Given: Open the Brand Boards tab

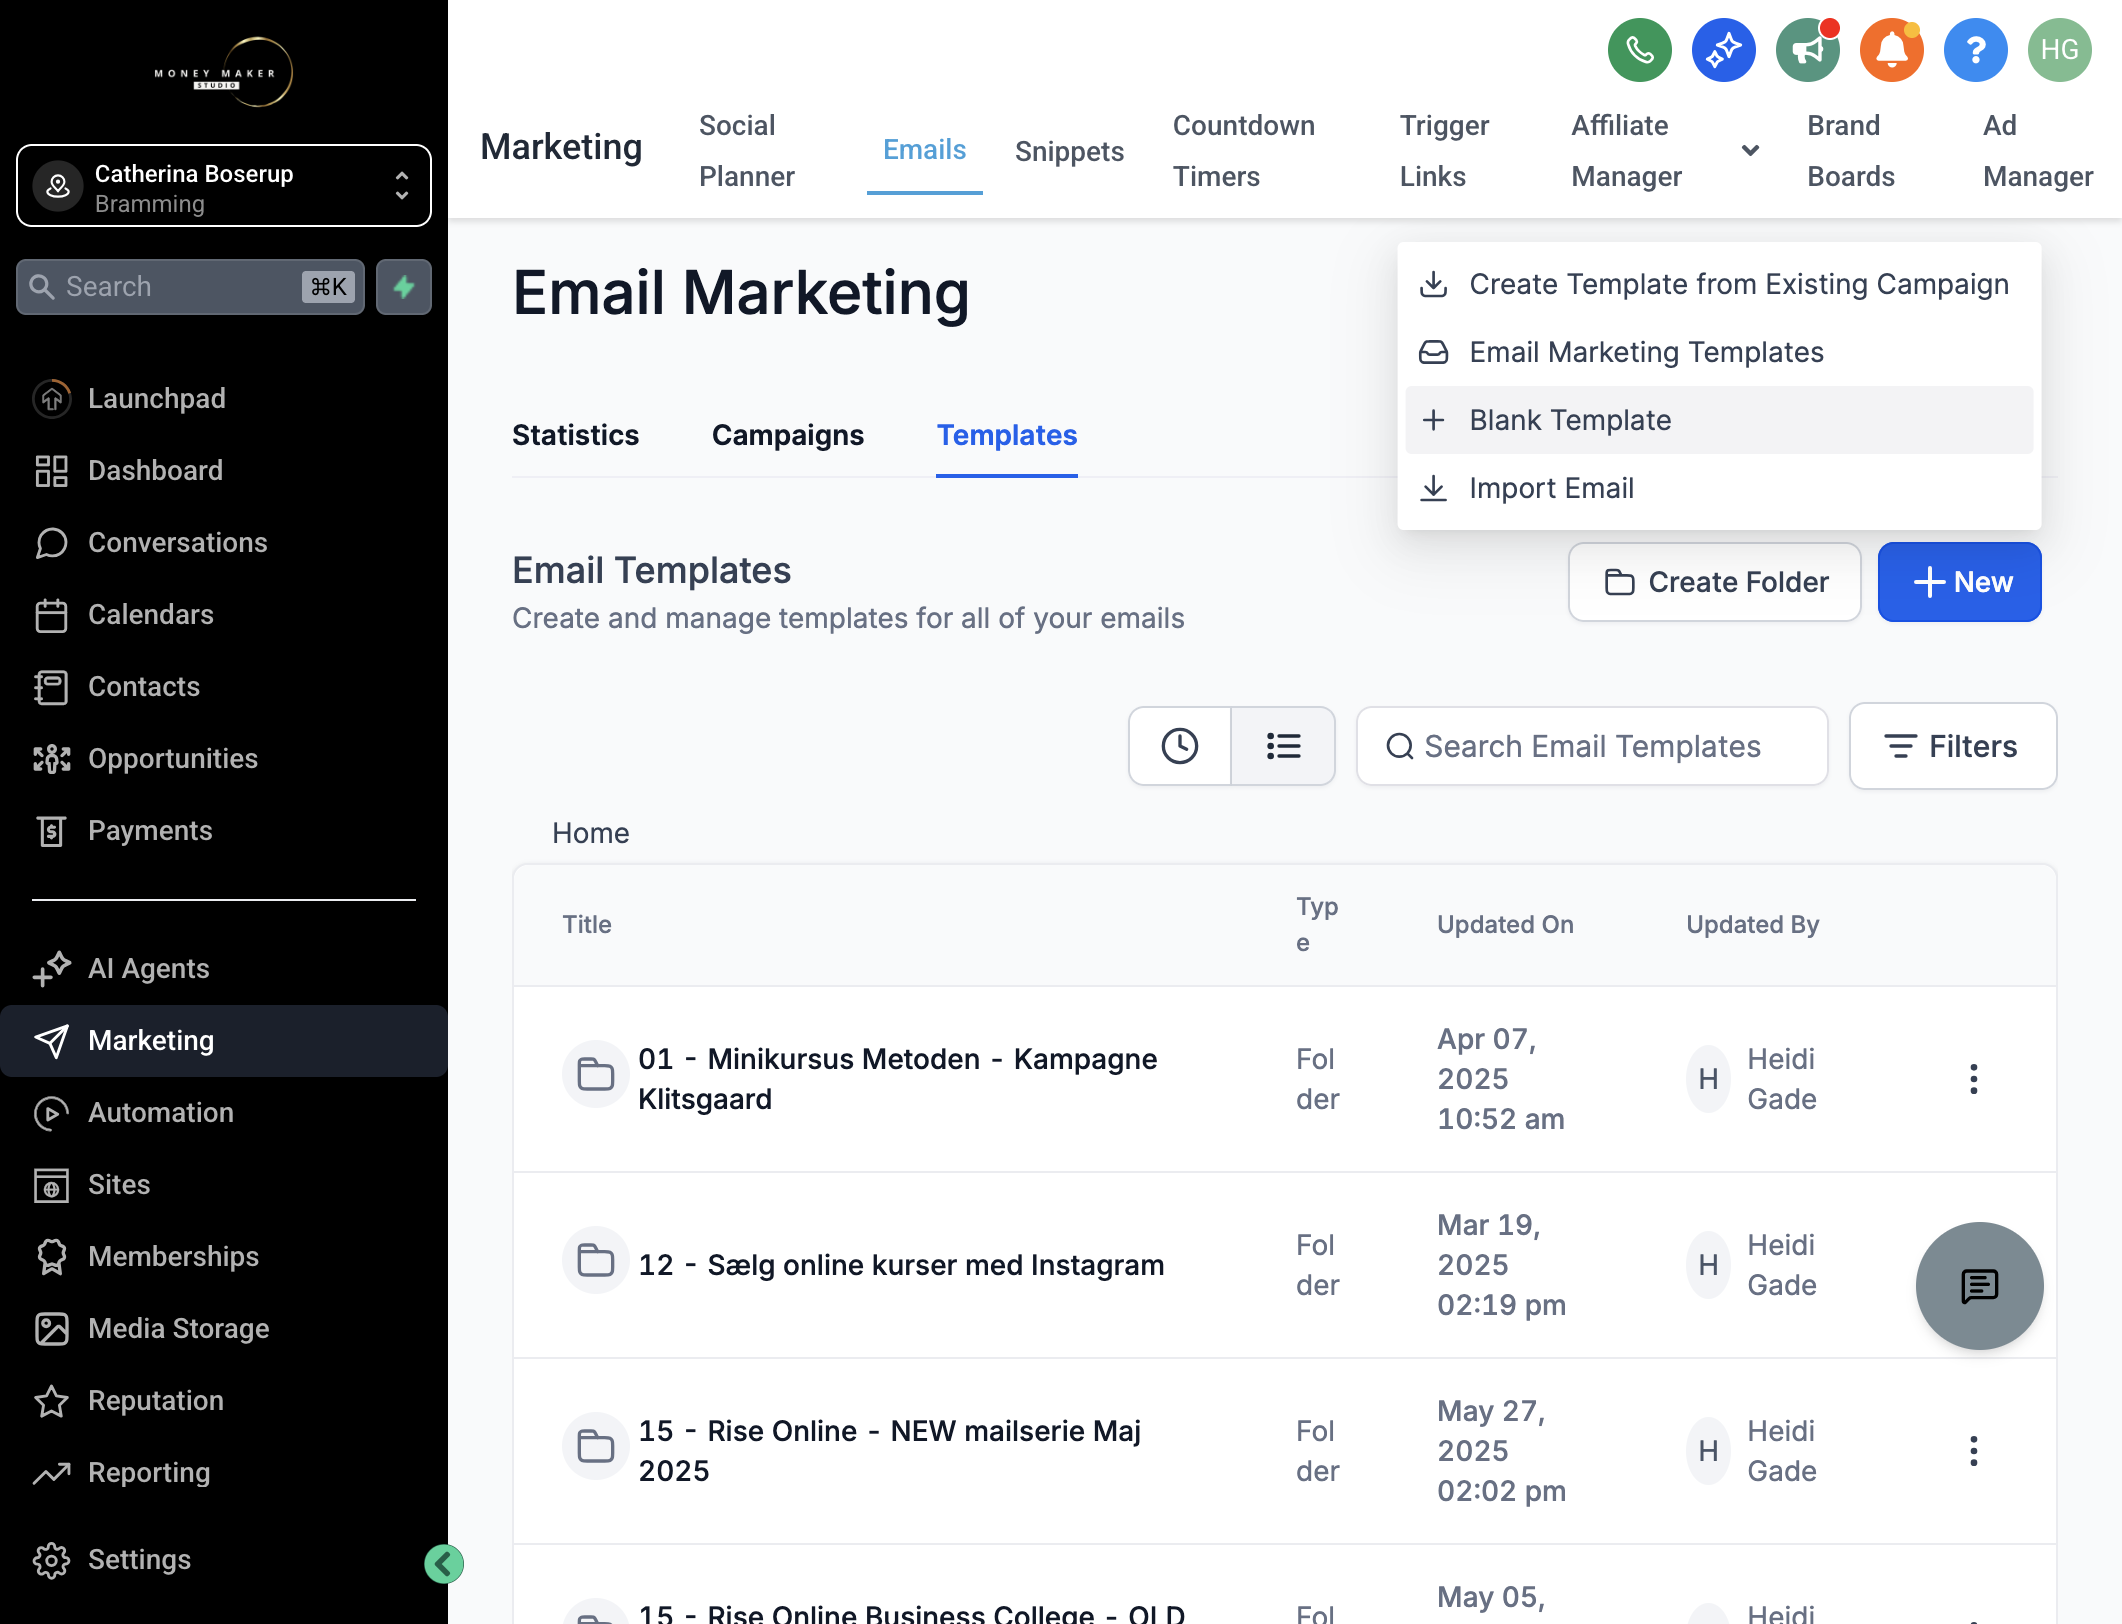Looking at the screenshot, I should click(x=1851, y=151).
